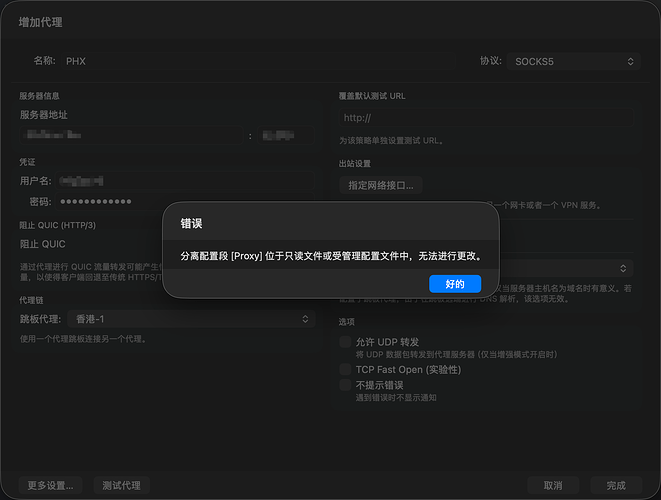
Task: Enable 允许 UDP 转发 checkbox
Action: coord(345,341)
